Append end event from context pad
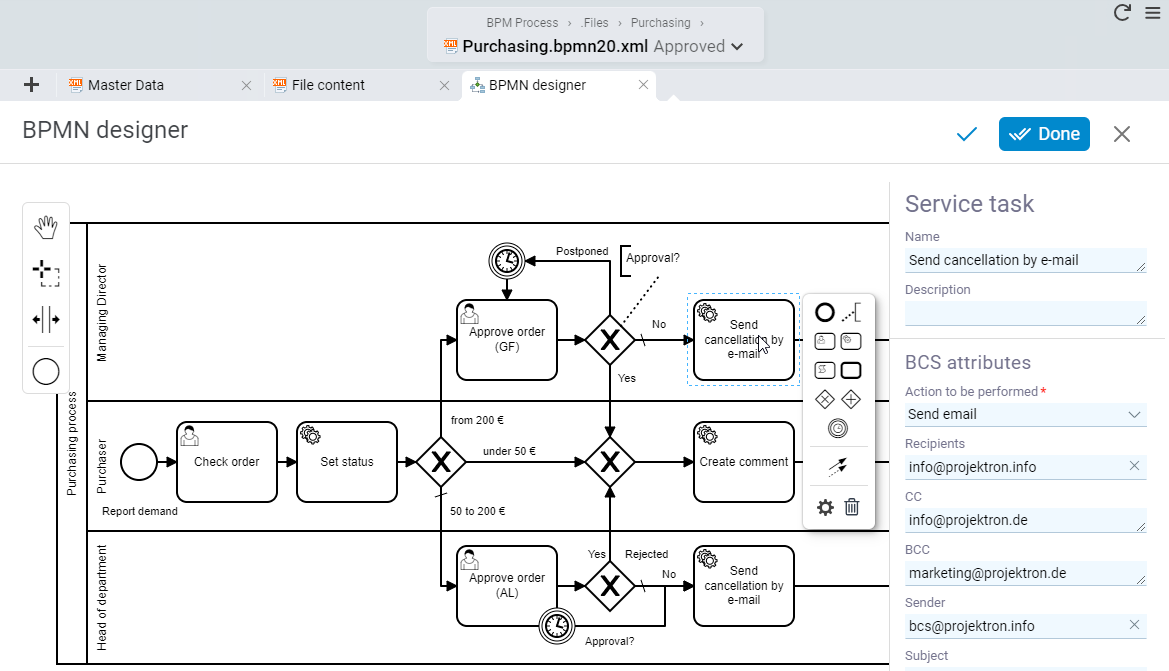Viewport: 1169px width, 671px height. [825, 312]
